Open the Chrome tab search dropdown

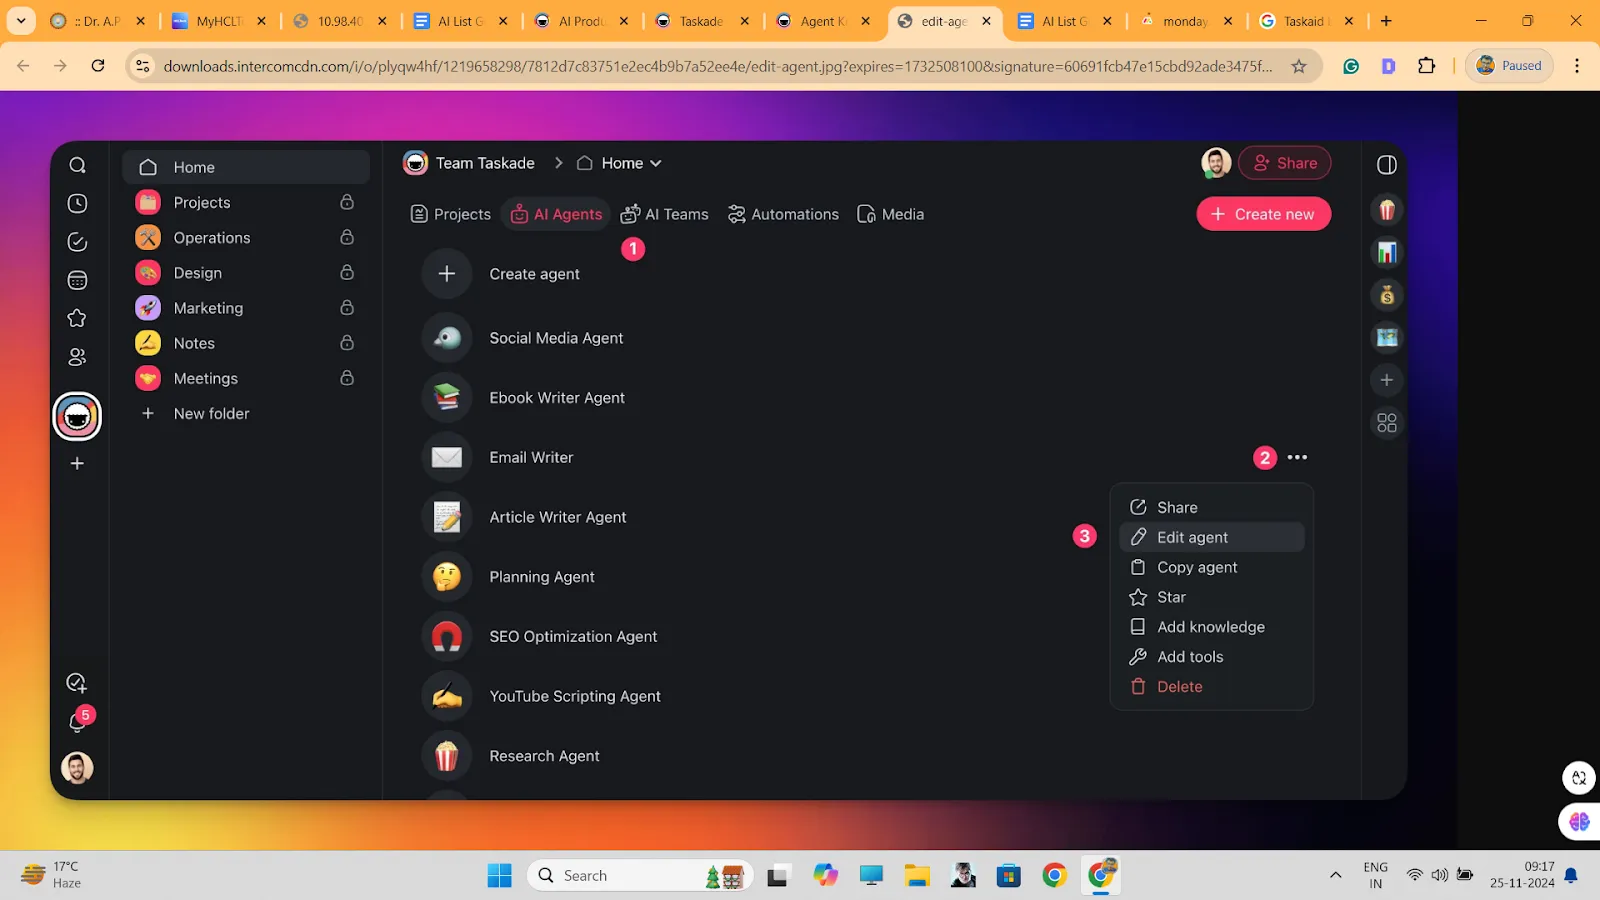click(x=21, y=21)
